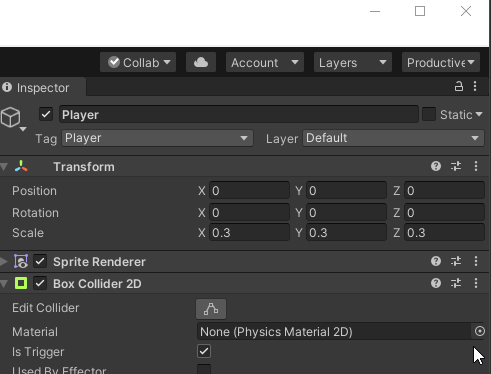Open Box Collider 2D options menu
The image size is (491, 374).
click(x=476, y=283)
